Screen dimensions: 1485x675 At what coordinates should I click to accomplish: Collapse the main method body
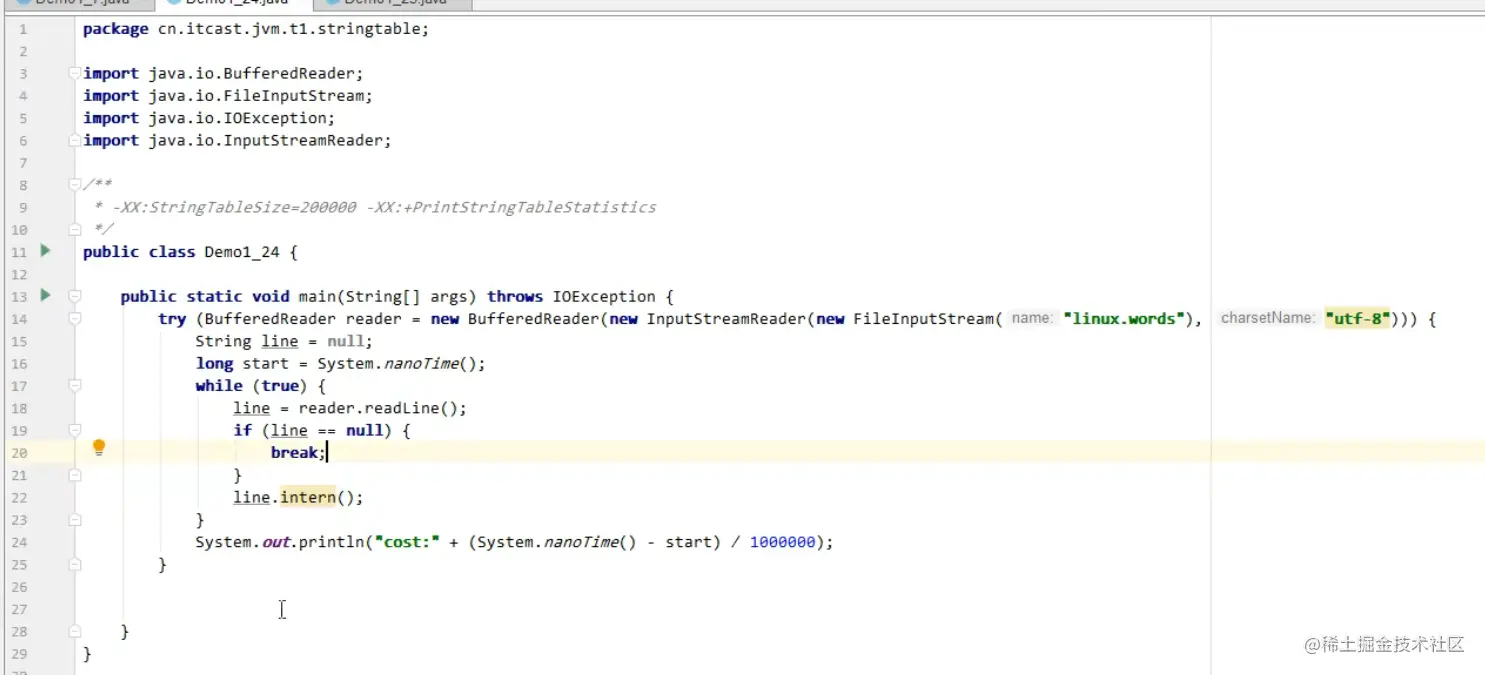(74, 296)
